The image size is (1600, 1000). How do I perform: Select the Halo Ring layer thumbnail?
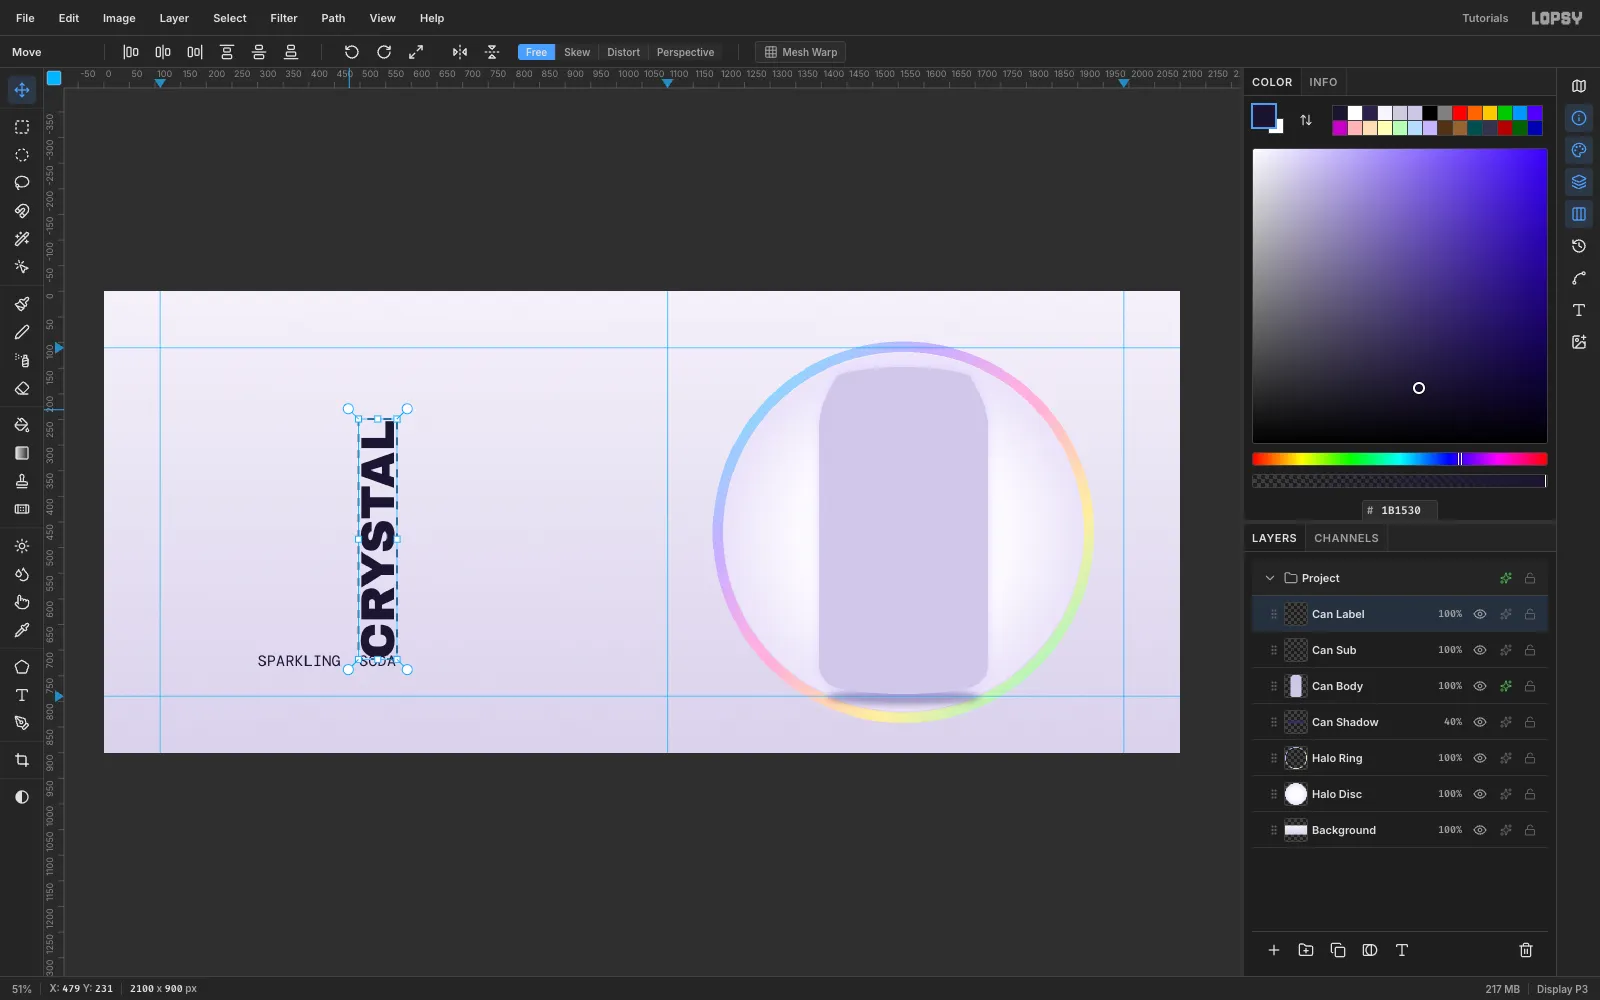[x=1296, y=758]
